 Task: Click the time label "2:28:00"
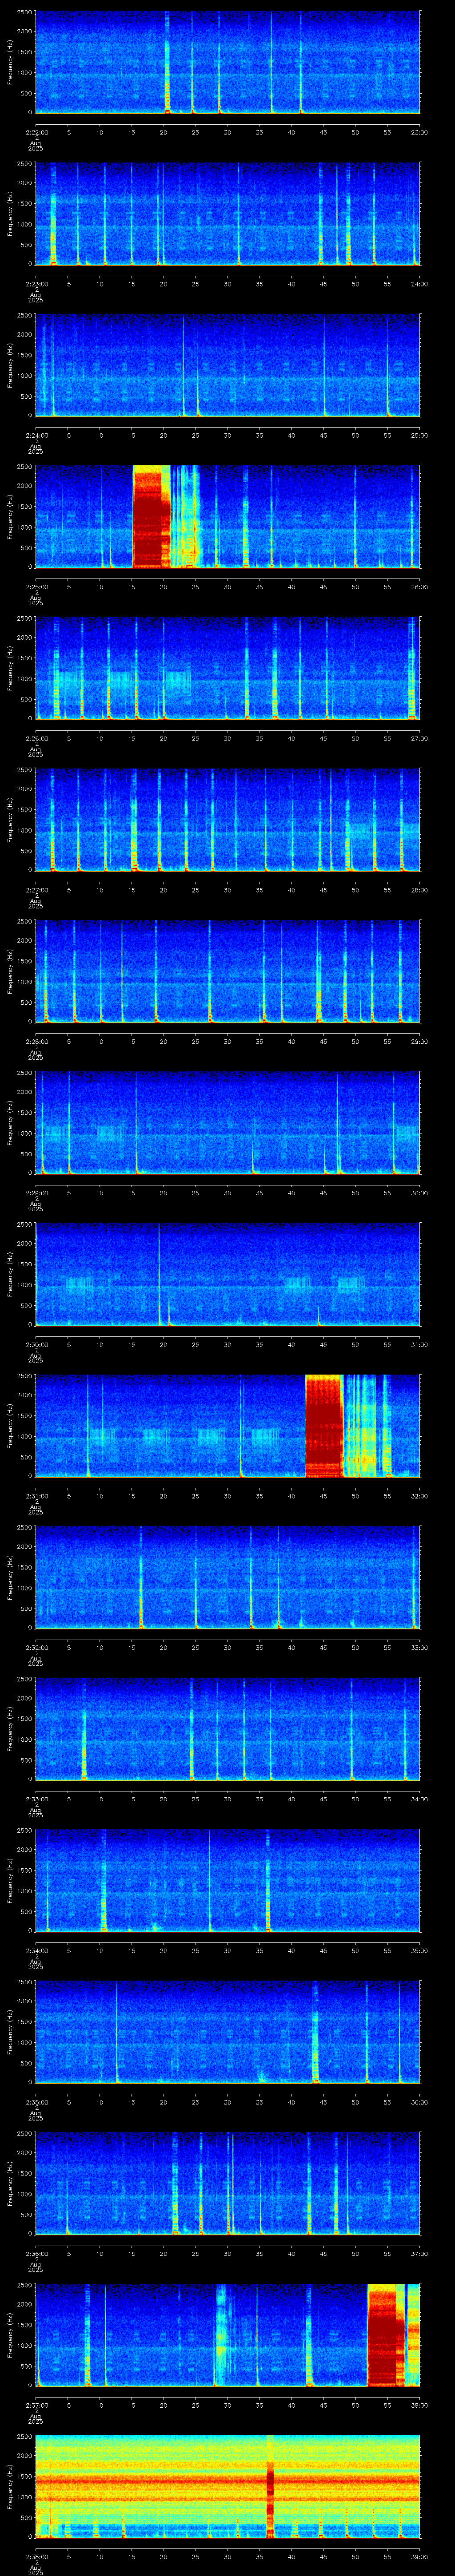(x=36, y=1041)
